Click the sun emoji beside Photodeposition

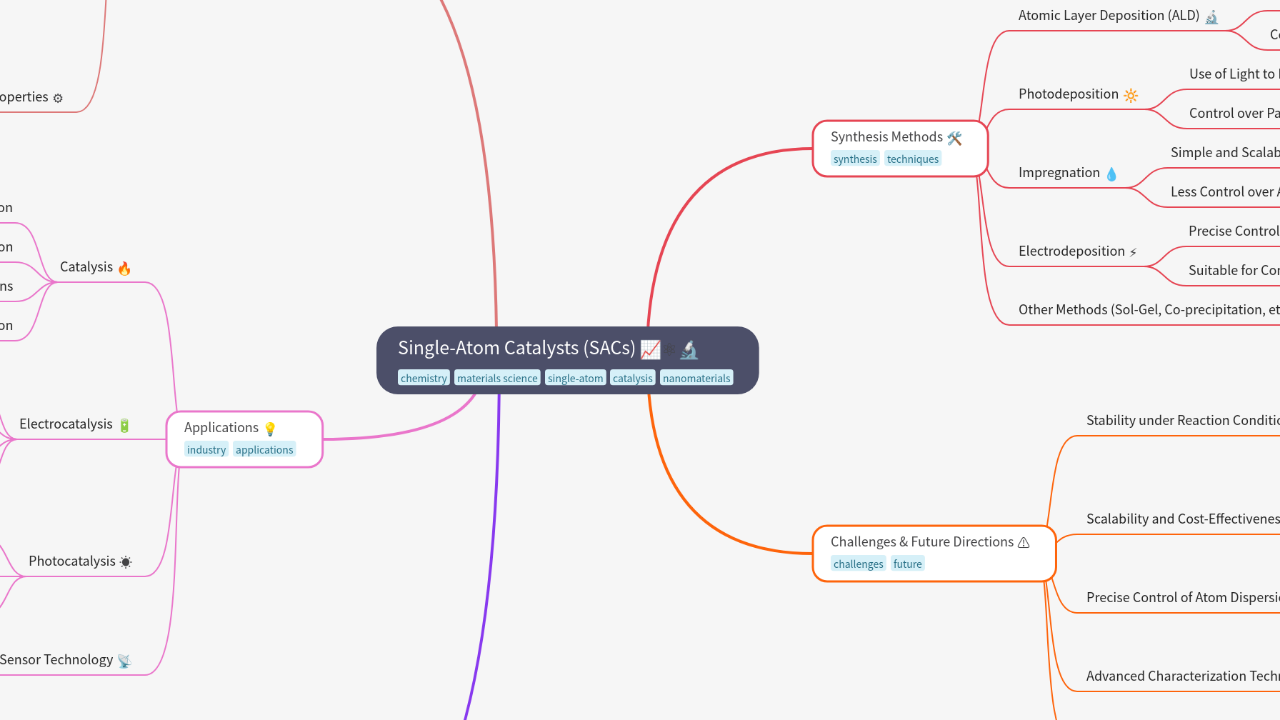(1131, 95)
